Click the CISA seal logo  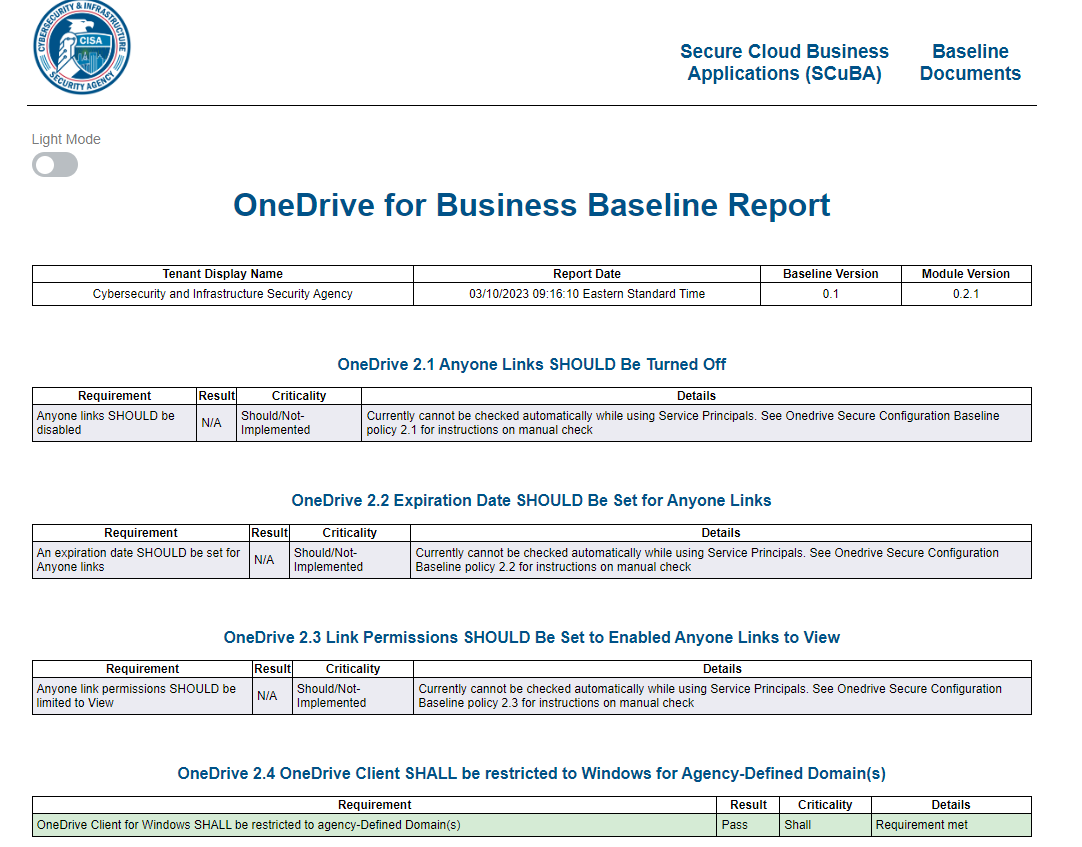(78, 47)
